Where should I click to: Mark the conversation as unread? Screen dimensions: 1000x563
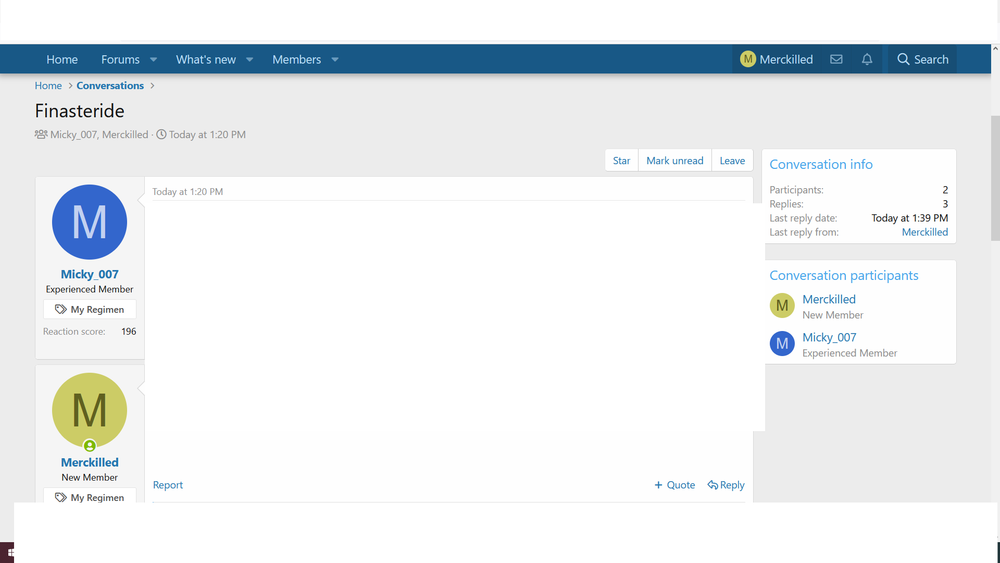[x=674, y=161]
